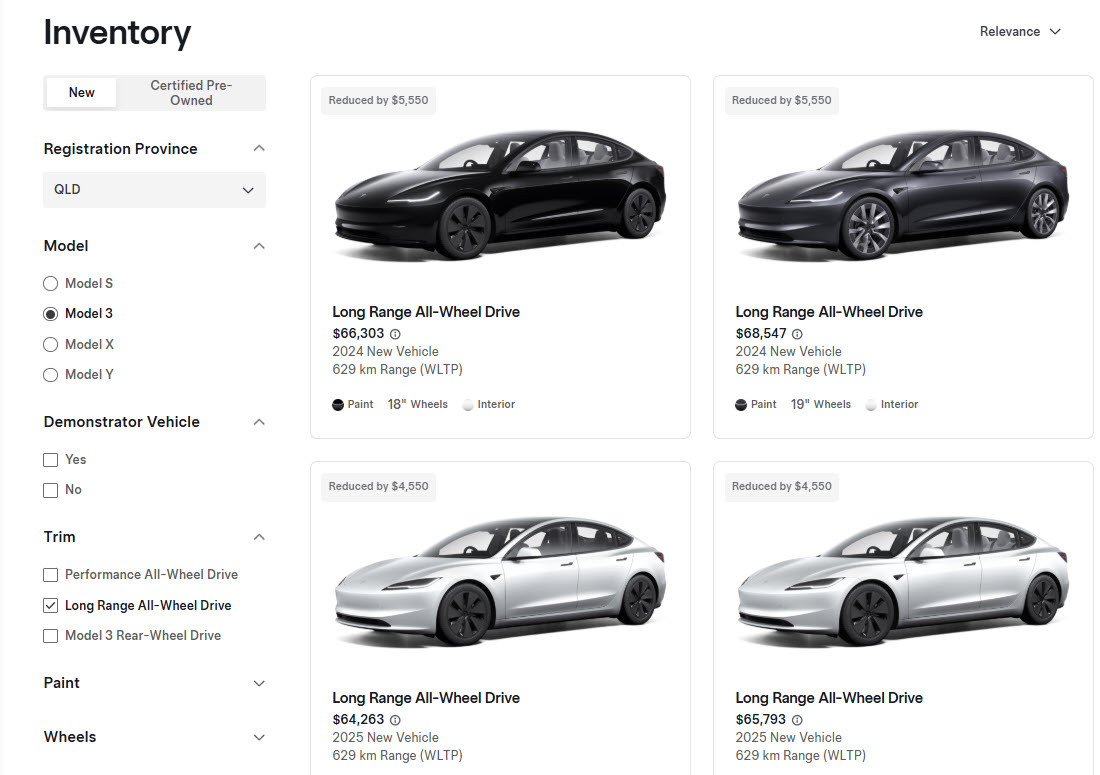Select the Model S radio button
The width and height of the screenshot is (1100, 775).
50,283
